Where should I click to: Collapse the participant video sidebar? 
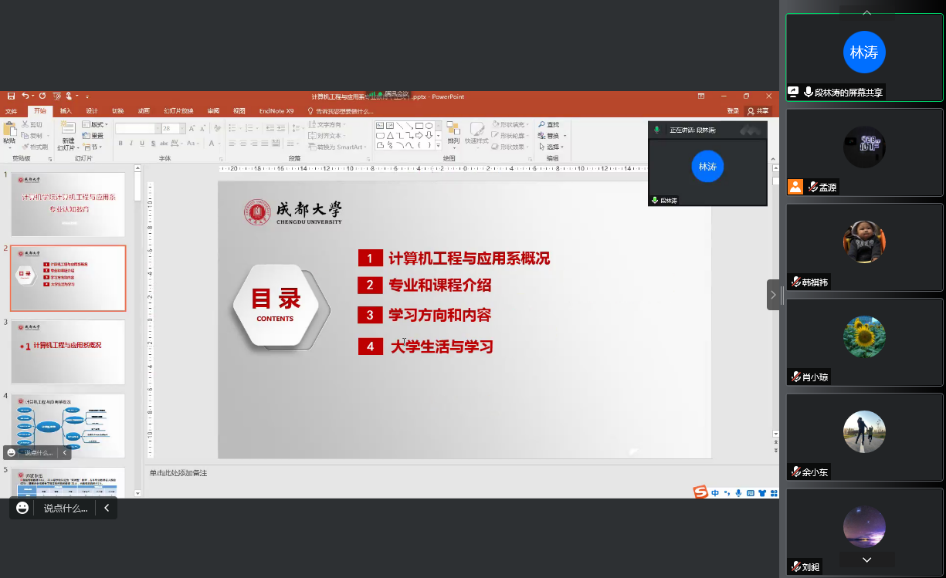pyautogui.click(x=773, y=295)
